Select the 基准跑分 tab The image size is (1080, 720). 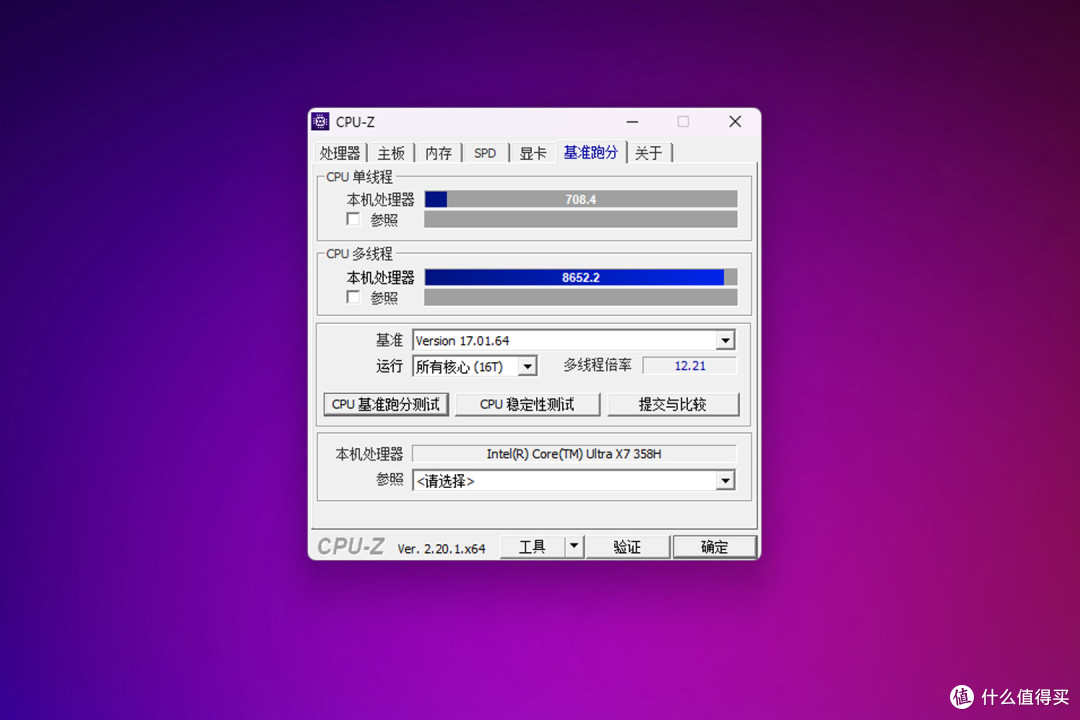(590, 152)
